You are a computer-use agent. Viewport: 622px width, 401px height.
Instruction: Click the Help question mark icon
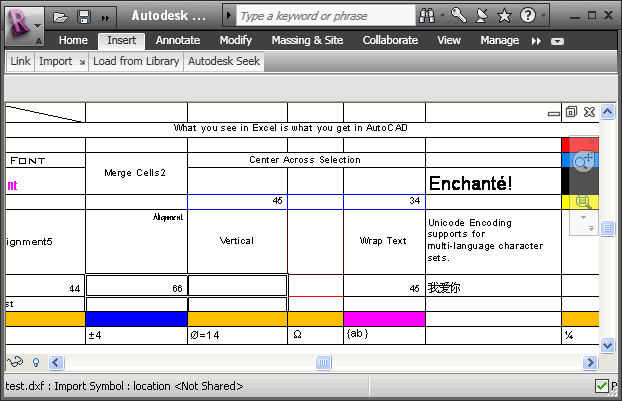point(528,16)
